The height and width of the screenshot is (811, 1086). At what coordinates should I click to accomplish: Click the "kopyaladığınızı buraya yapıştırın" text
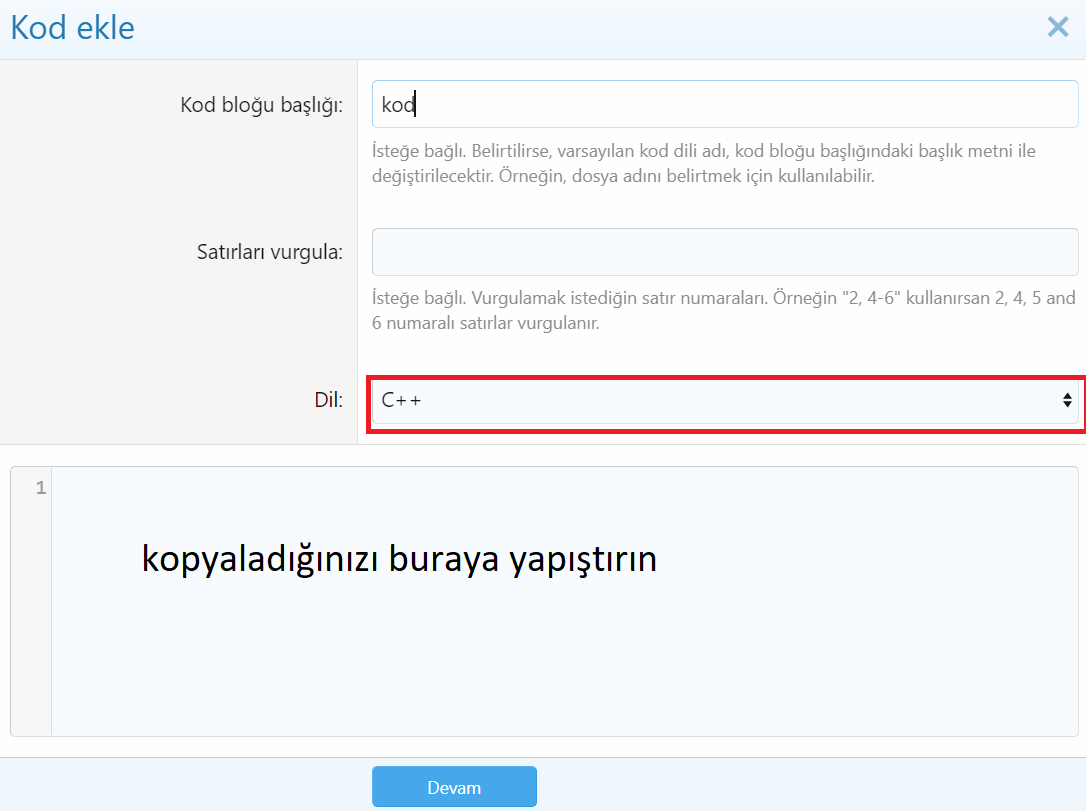tap(399, 559)
